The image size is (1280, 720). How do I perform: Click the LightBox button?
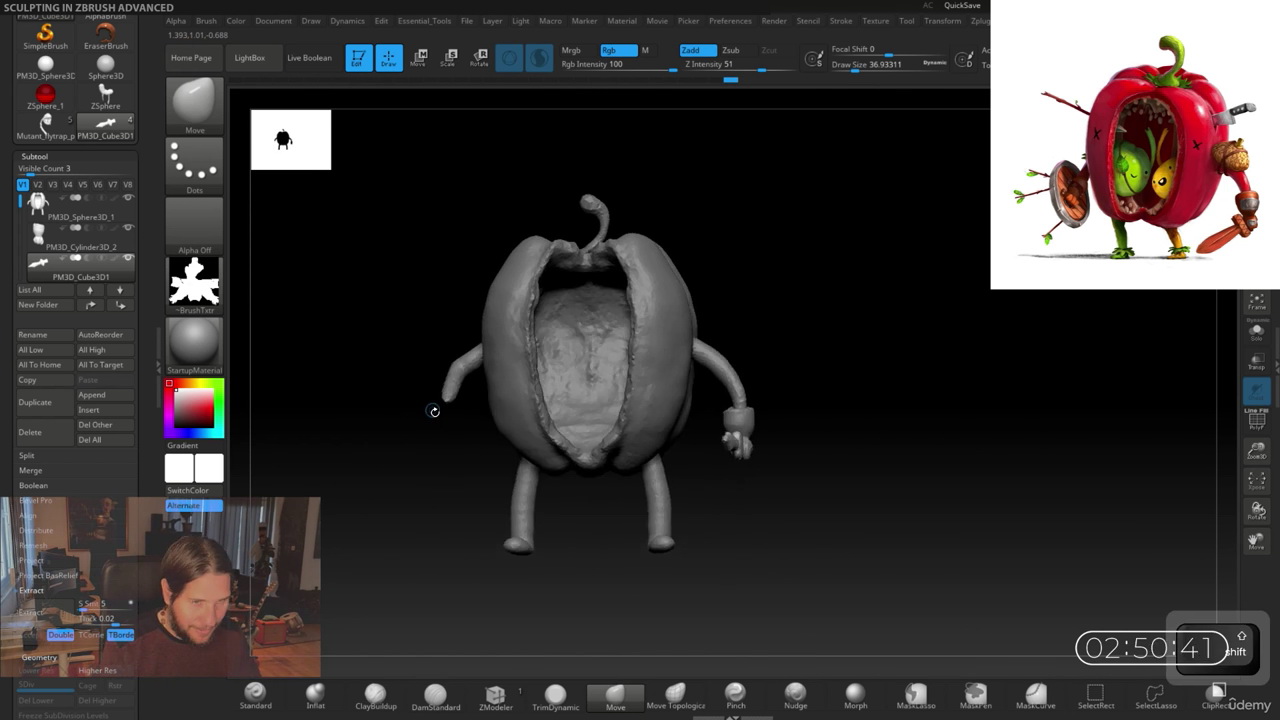[250, 58]
